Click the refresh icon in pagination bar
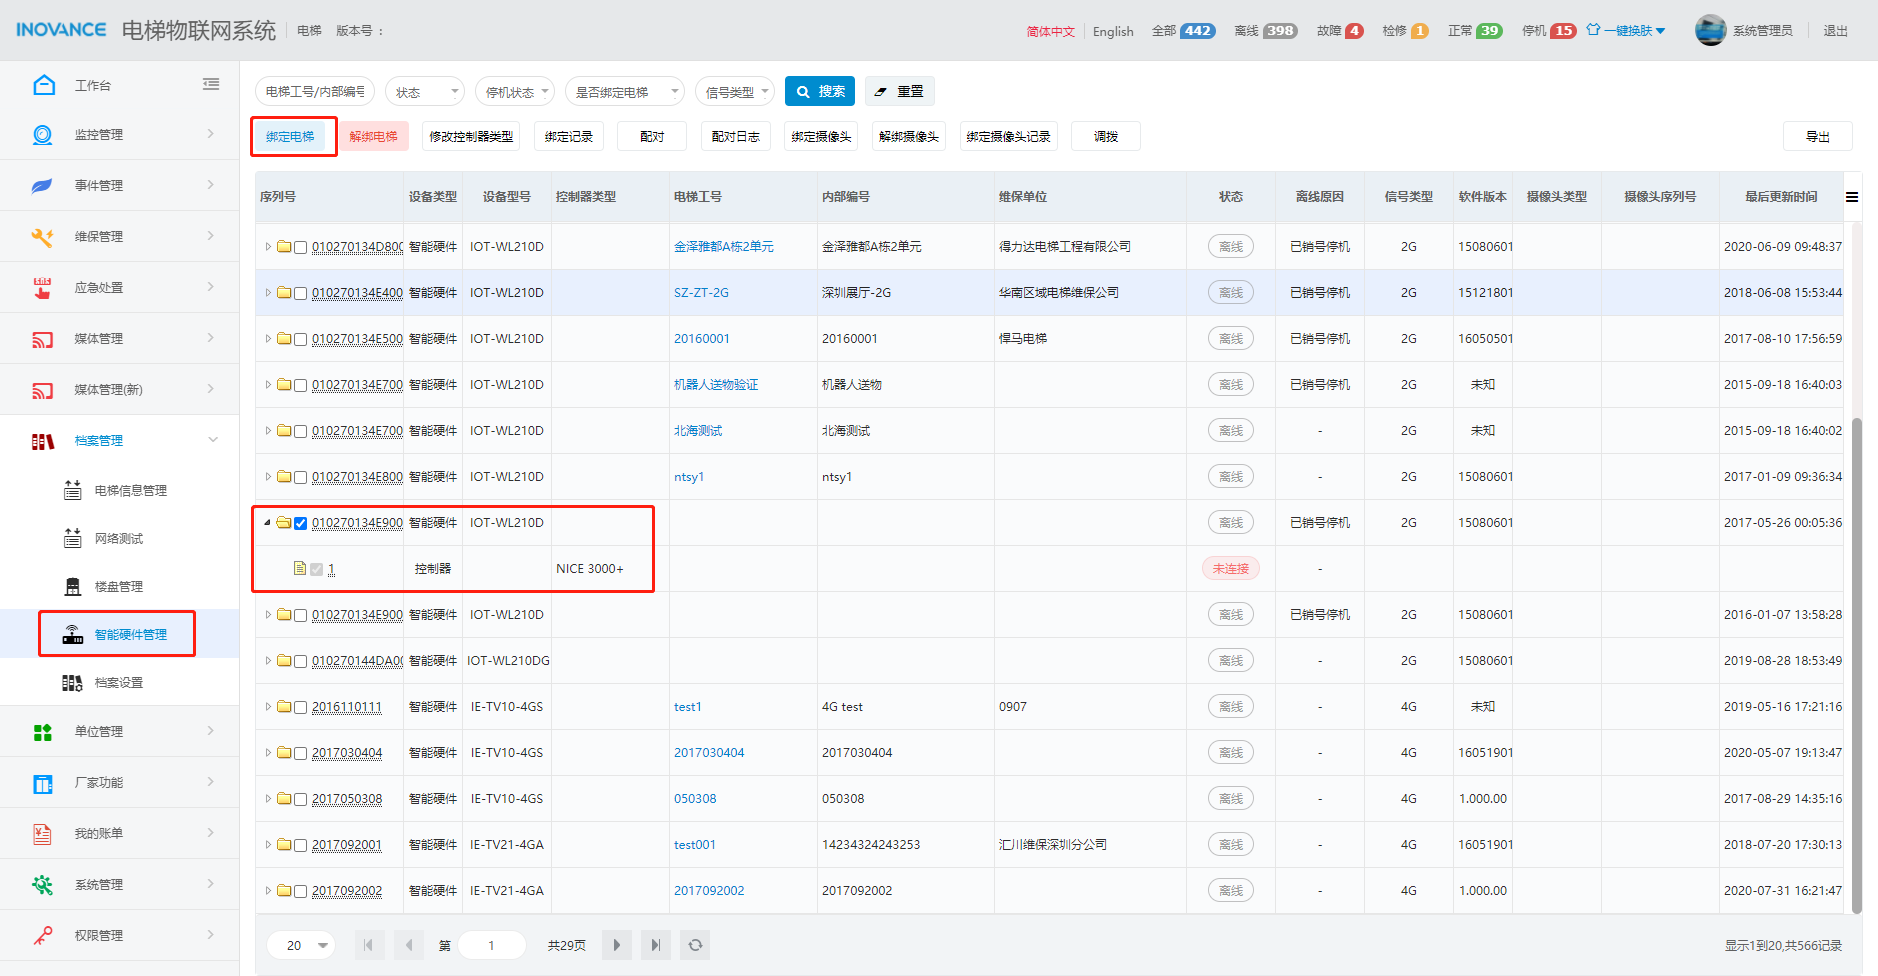This screenshot has height=976, width=1878. coord(695,945)
